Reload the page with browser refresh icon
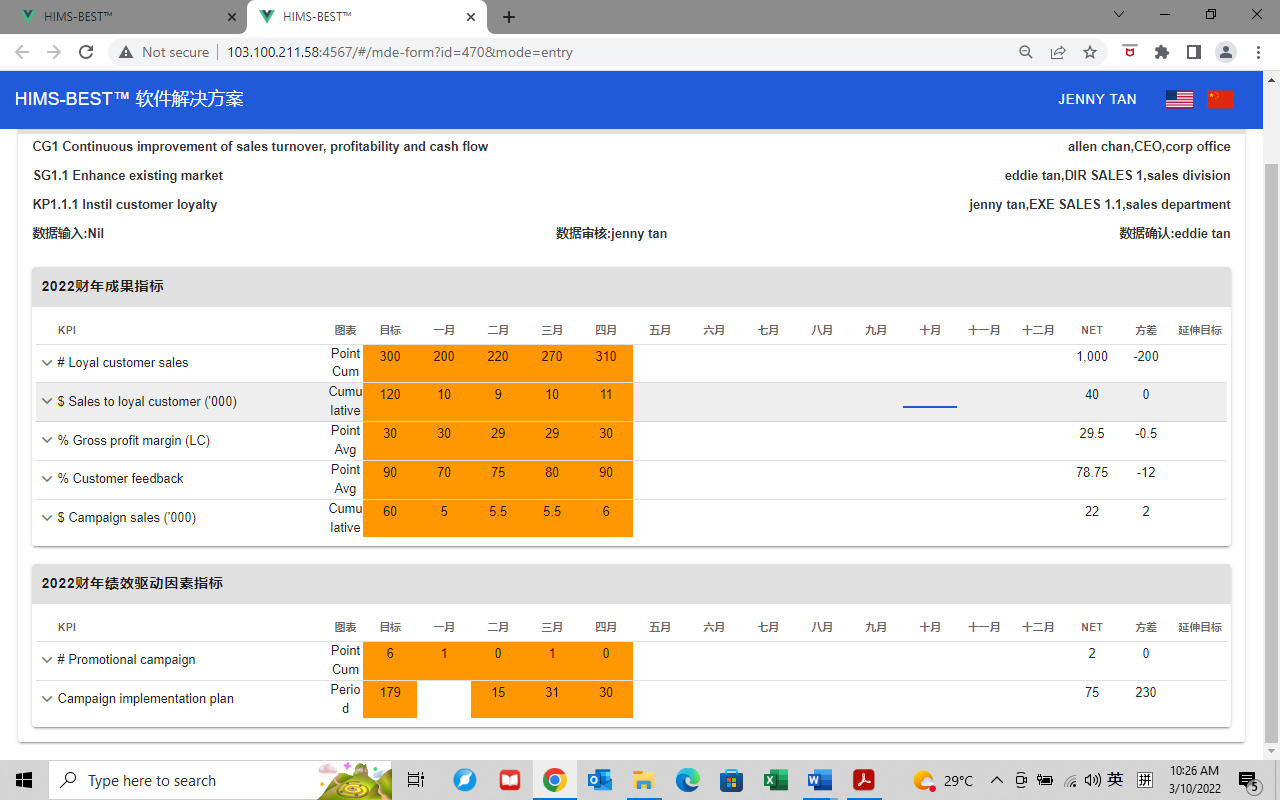The width and height of the screenshot is (1280, 800). coord(86,52)
